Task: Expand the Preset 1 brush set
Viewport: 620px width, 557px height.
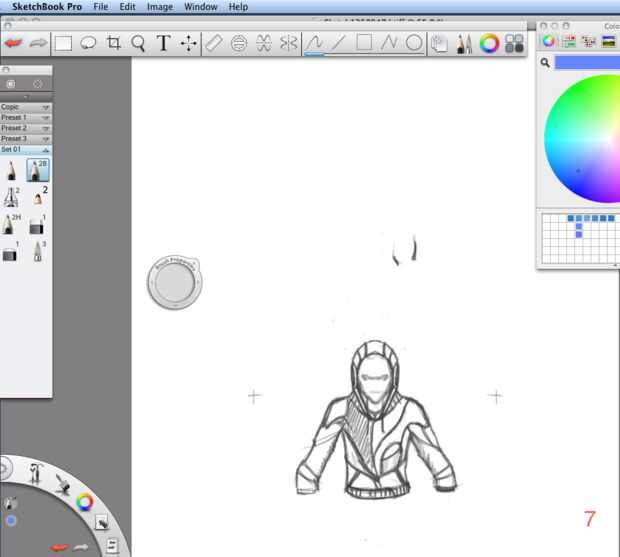Action: click(26, 118)
